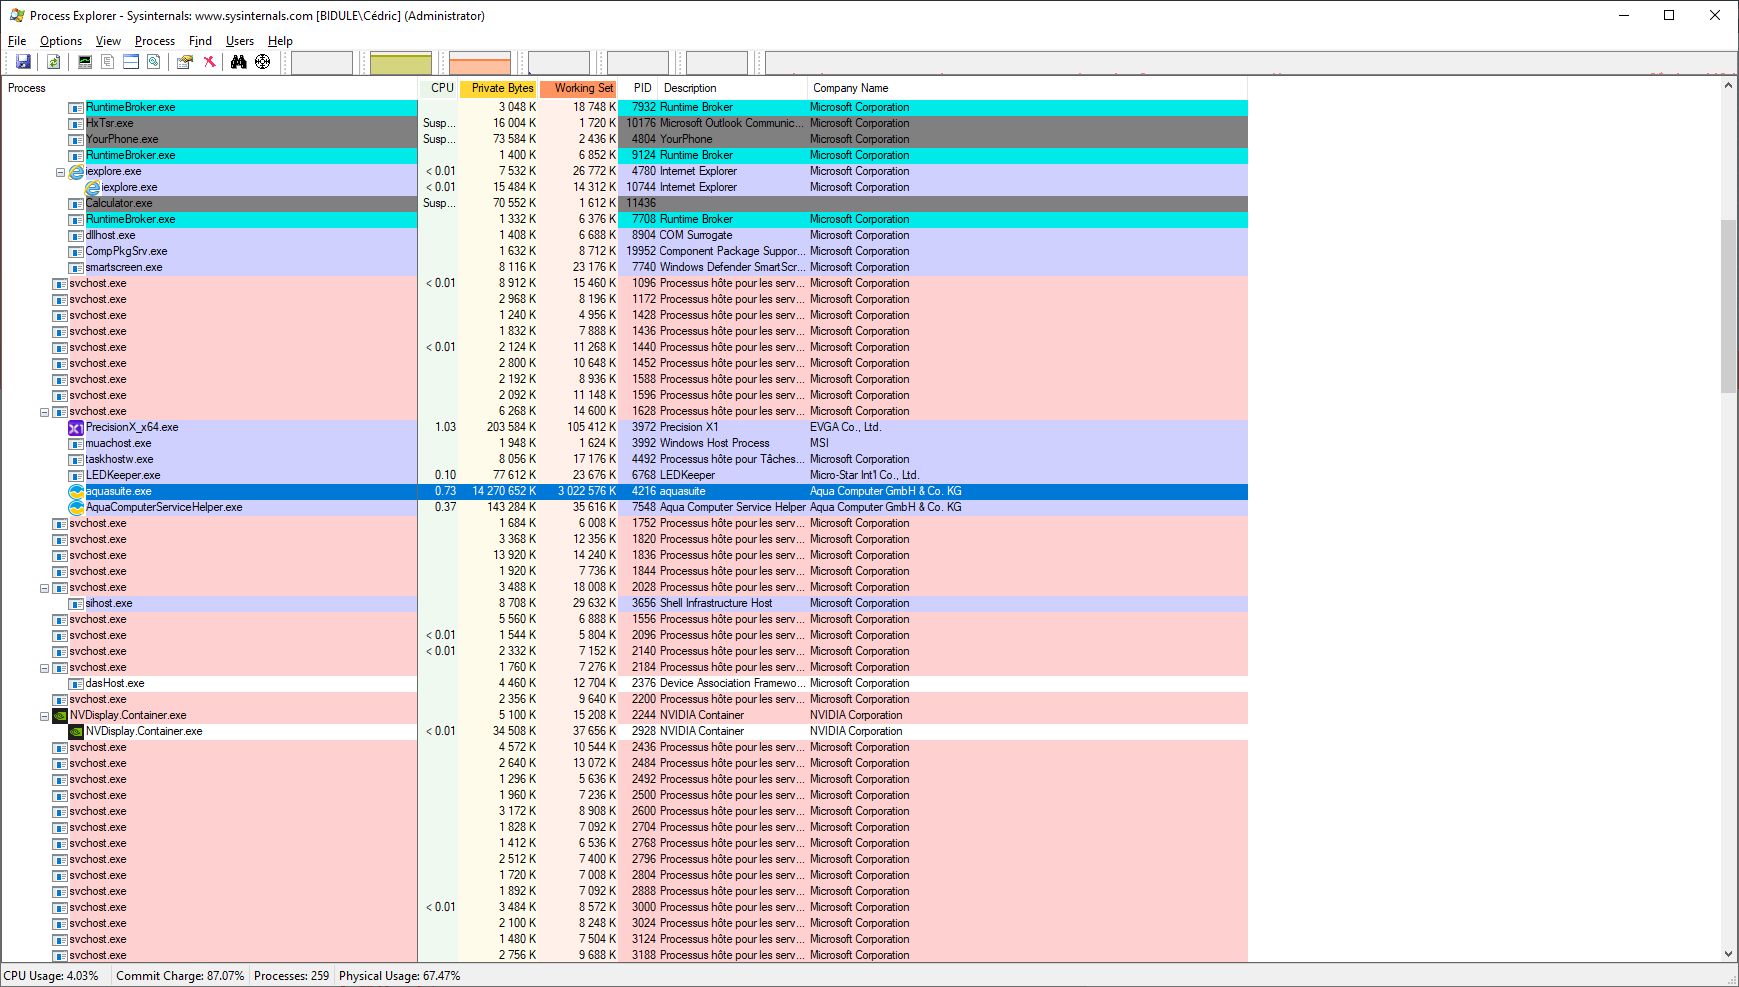Click the Refresh Now toolbar icon
Image resolution: width=1739 pixels, height=987 pixels.
pos(54,62)
